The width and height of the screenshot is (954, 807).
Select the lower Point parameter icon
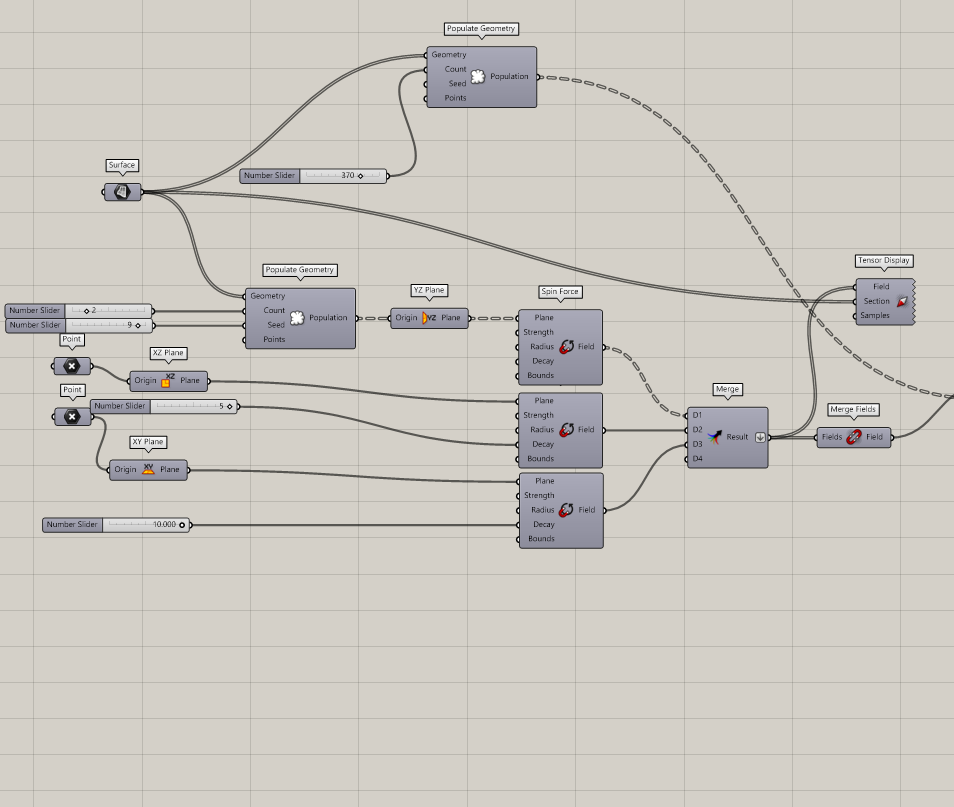(70, 416)
